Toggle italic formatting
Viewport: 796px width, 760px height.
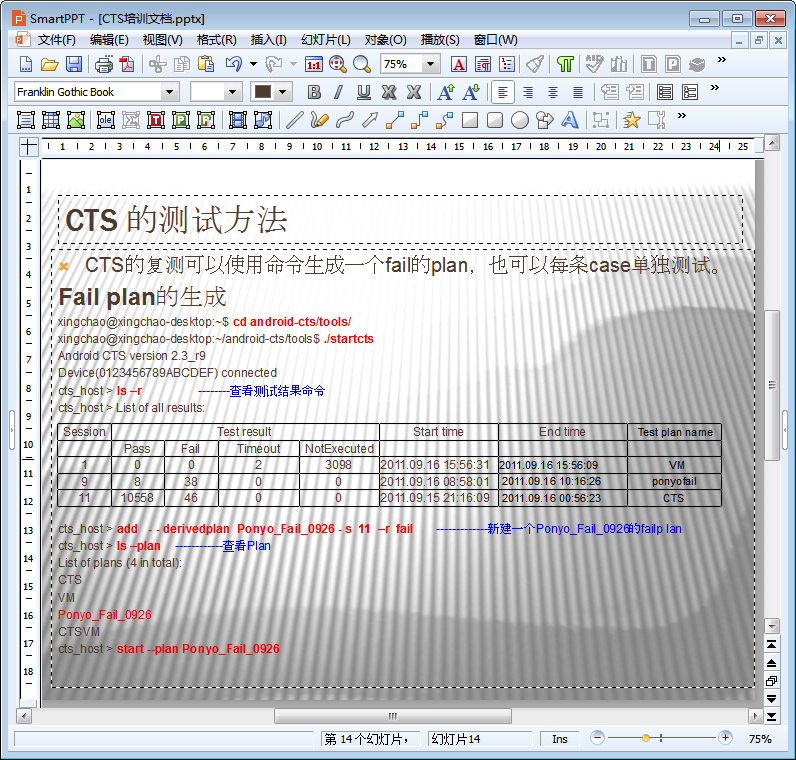tap(339, 92)
